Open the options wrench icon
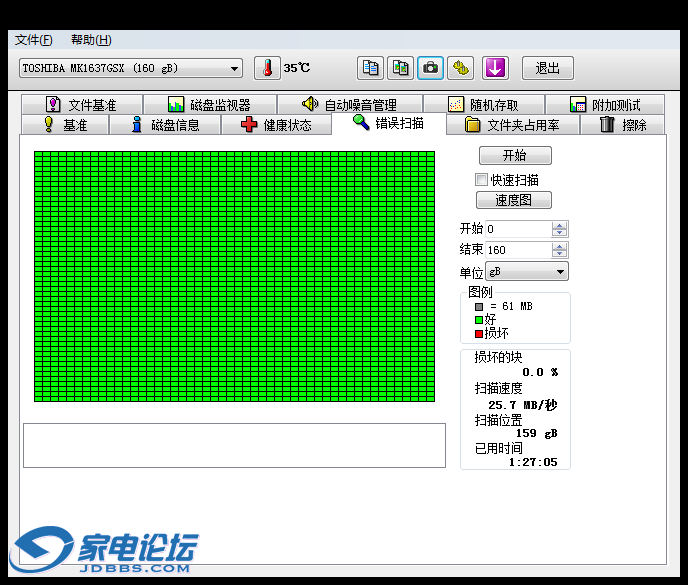Screen dimensions: 688x585 point(460,68)
